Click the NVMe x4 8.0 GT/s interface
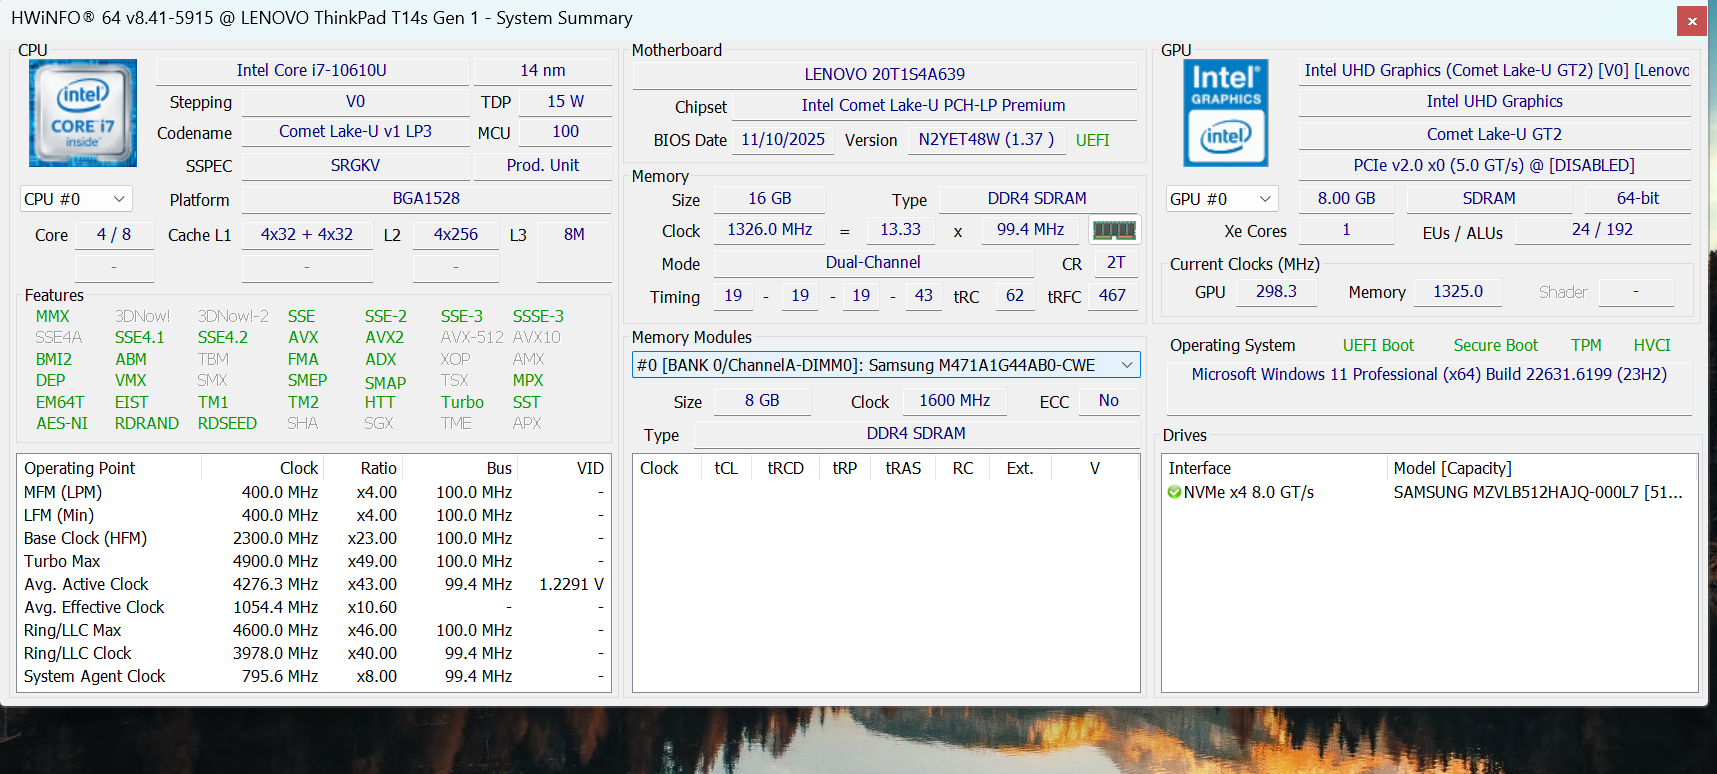 1249,492
